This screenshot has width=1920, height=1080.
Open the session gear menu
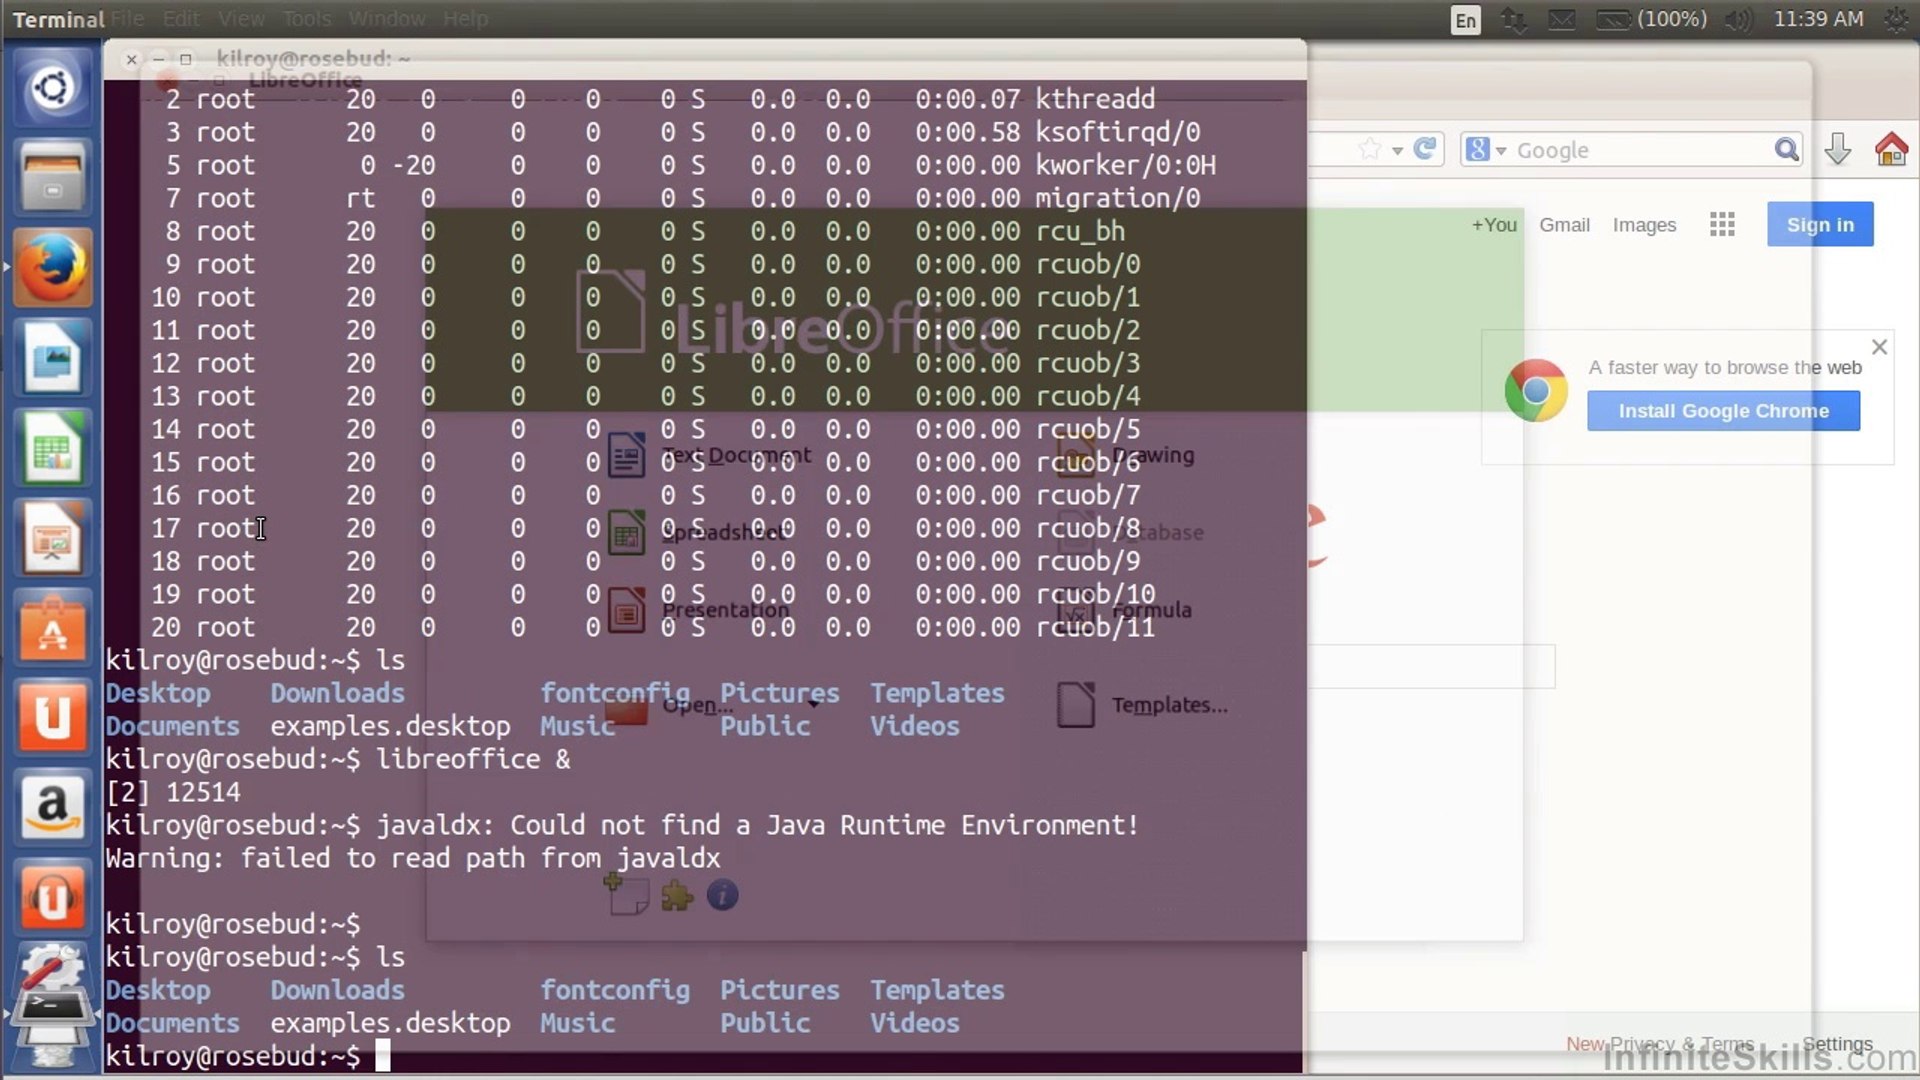(1896, 20)
